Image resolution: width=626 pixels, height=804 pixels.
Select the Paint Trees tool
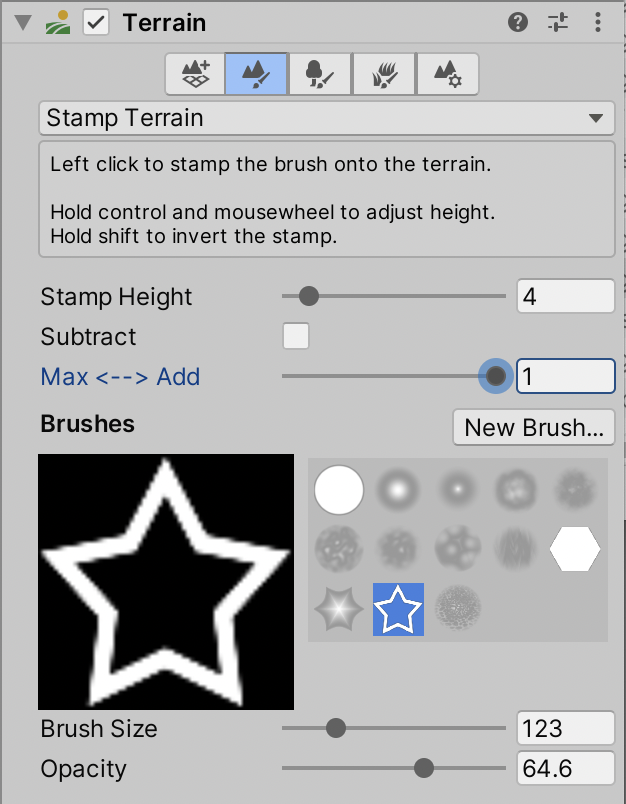[x=322, y=74]
